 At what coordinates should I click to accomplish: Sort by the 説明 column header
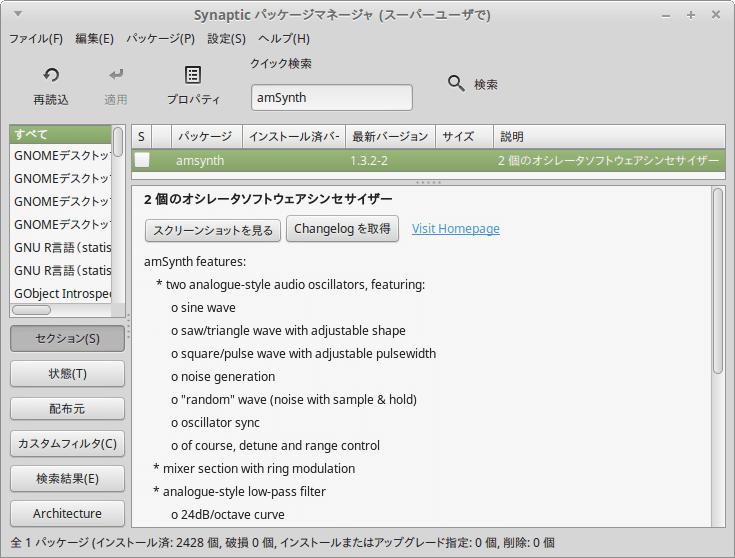[609, 137]
